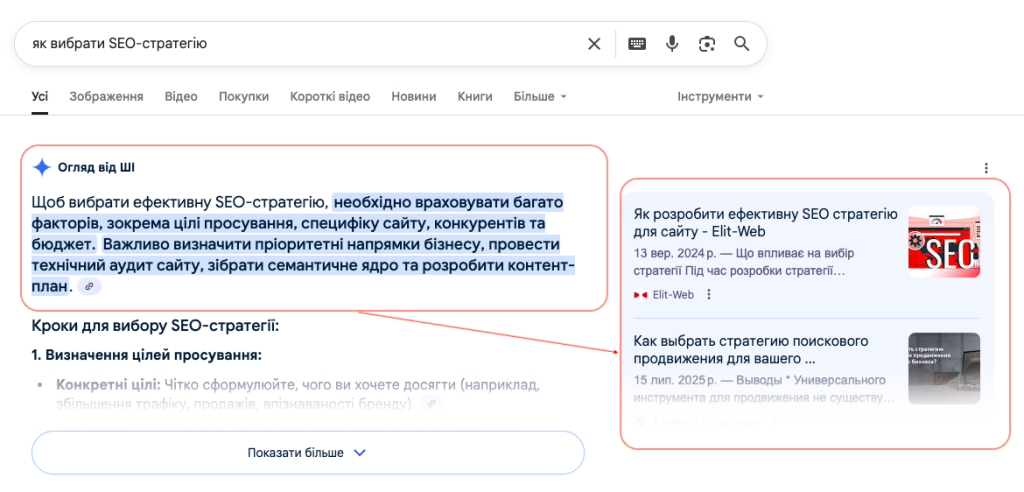Click the Конкретні цілі bullet text

[108, 384]
